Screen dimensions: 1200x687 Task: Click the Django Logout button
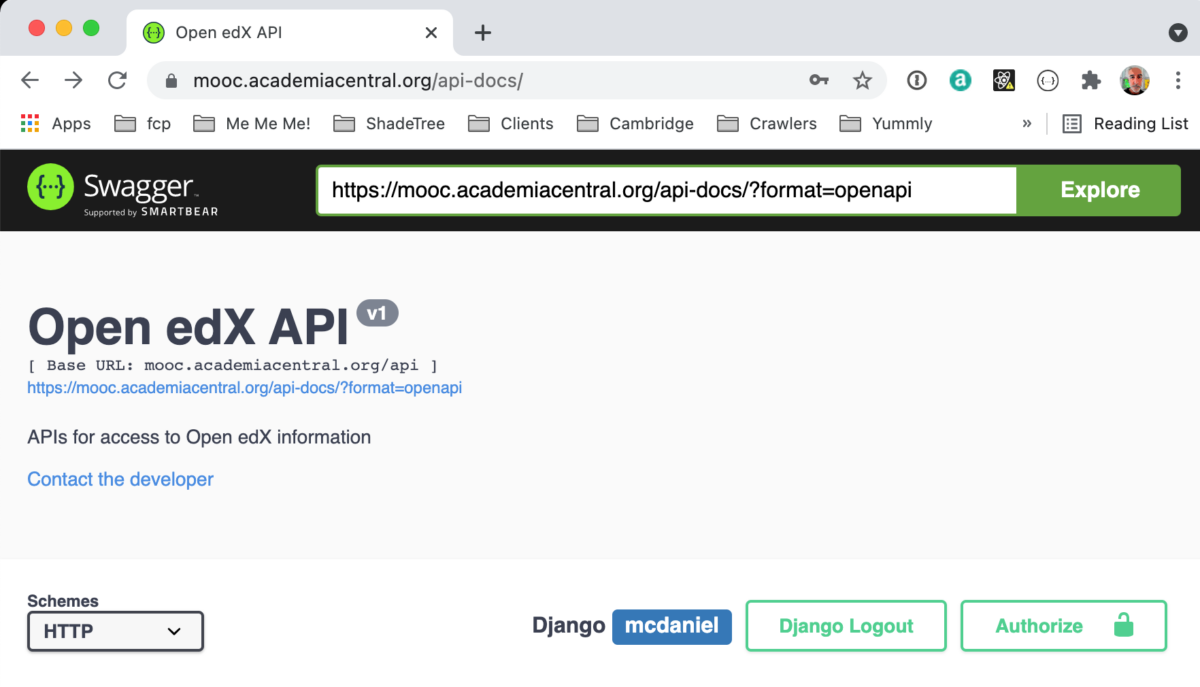tap(845, 625)
